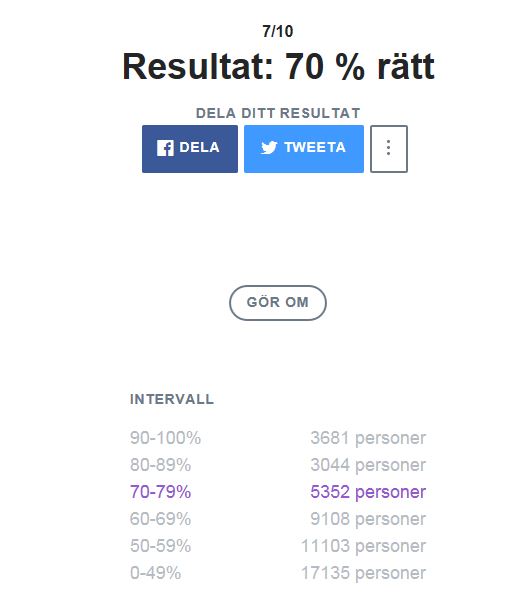
Task: Retake the quiz with GÖR OM
Action: [278, 303]
